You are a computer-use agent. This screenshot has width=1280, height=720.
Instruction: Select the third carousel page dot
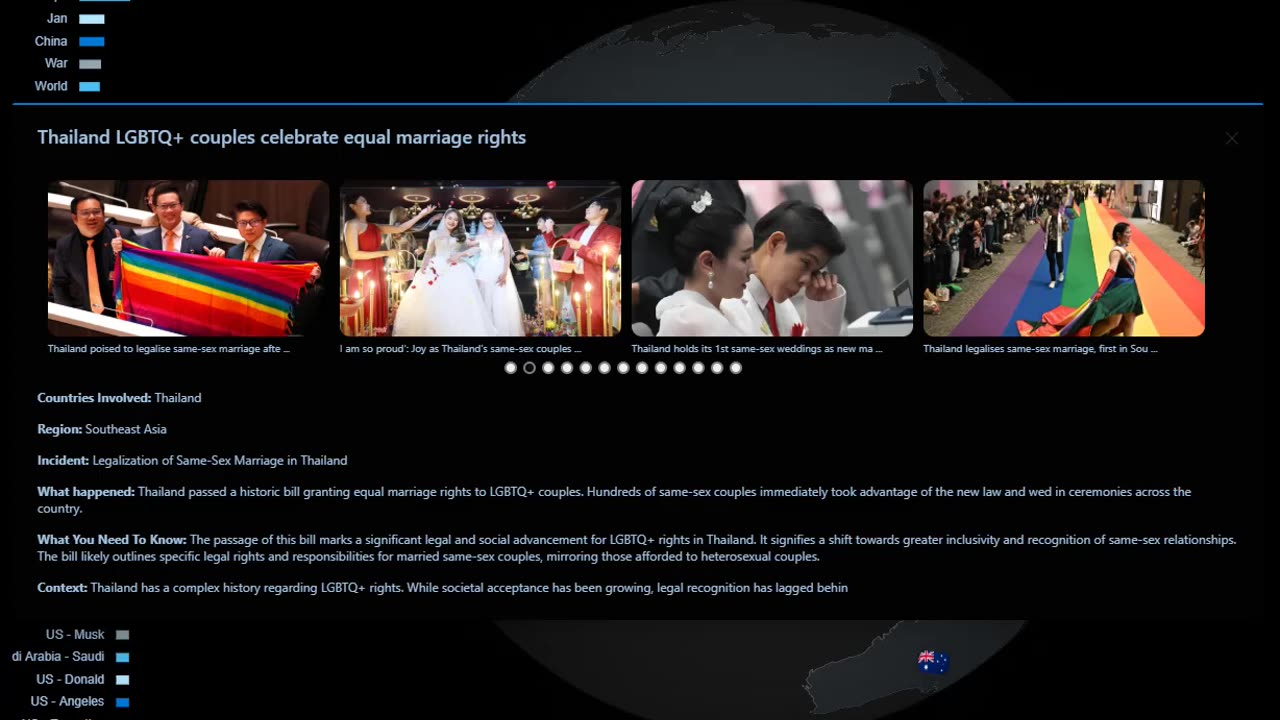pos(548,368)
